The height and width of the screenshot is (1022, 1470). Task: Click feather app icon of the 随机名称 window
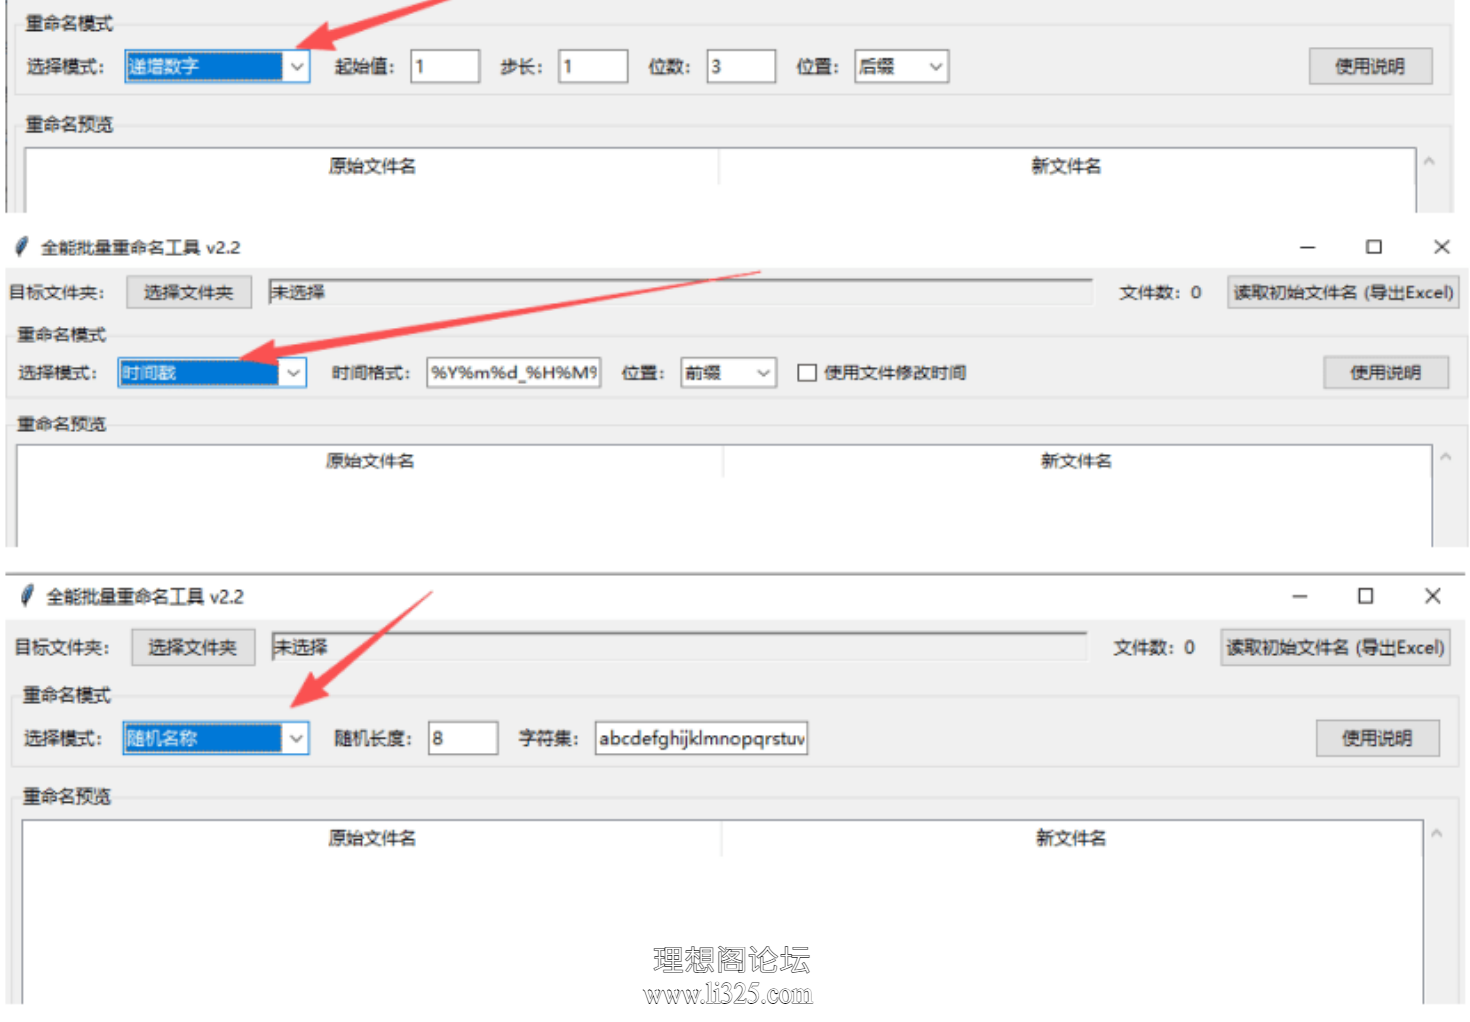(x=27, y=596)
